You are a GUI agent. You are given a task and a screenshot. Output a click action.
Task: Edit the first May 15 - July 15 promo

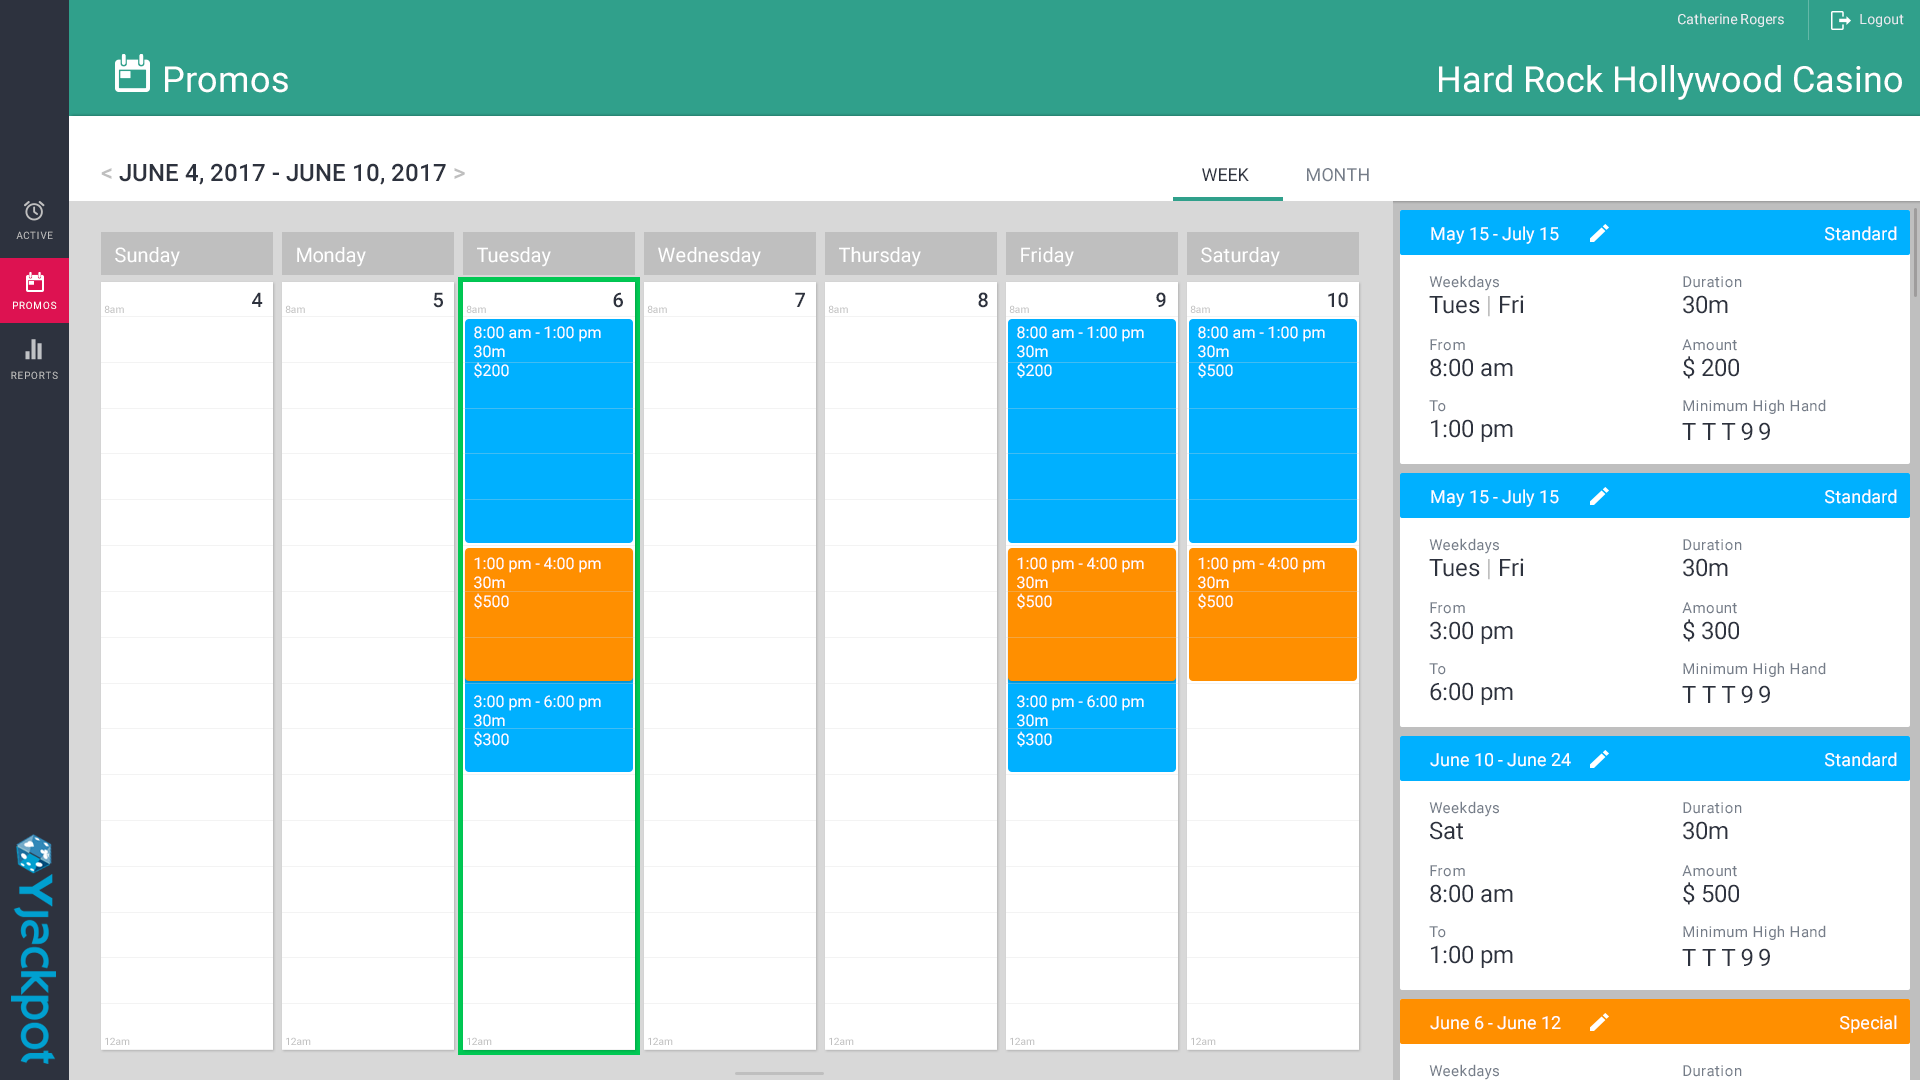click(x=1599, y=233)
